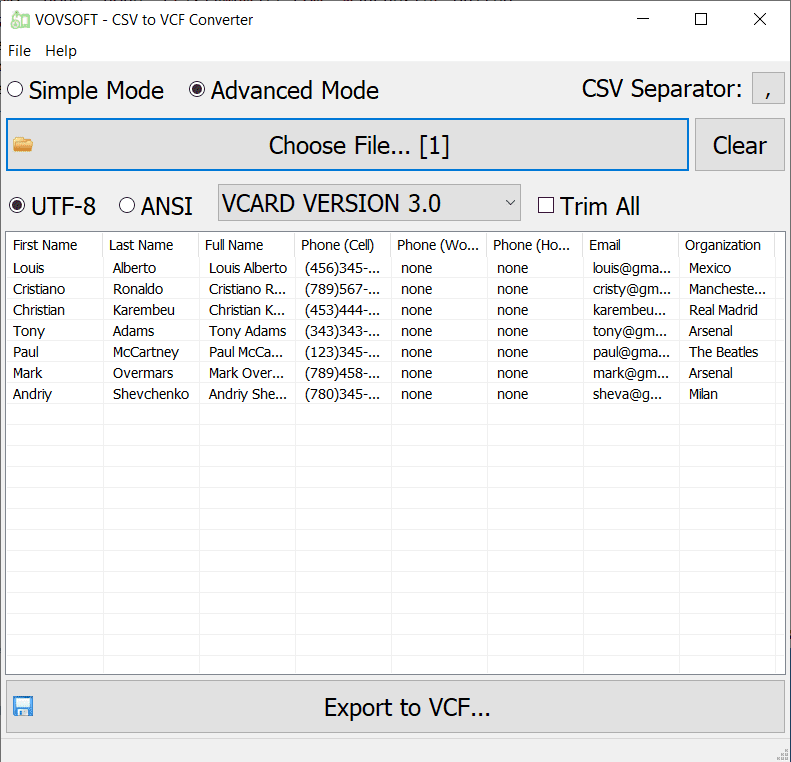Click the floppy disk save icon

(x=23, y=707)
